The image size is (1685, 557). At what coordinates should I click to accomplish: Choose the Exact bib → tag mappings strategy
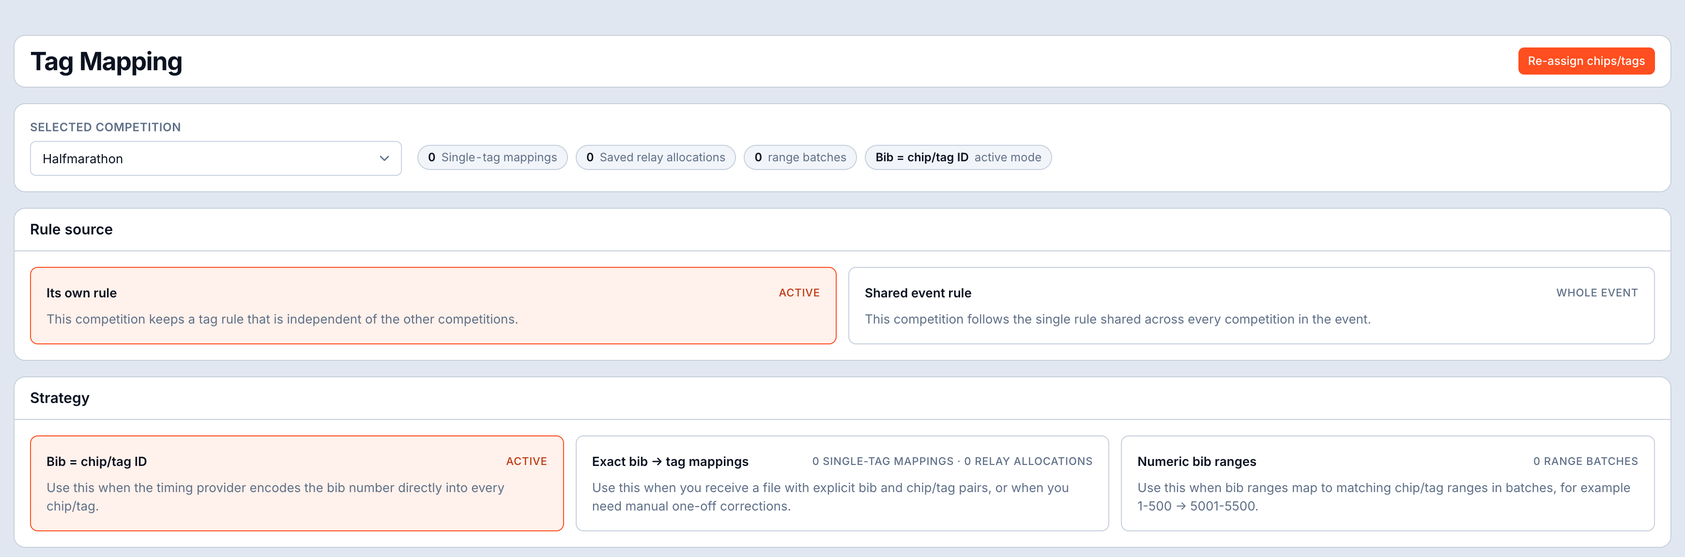tap(842, 483)
